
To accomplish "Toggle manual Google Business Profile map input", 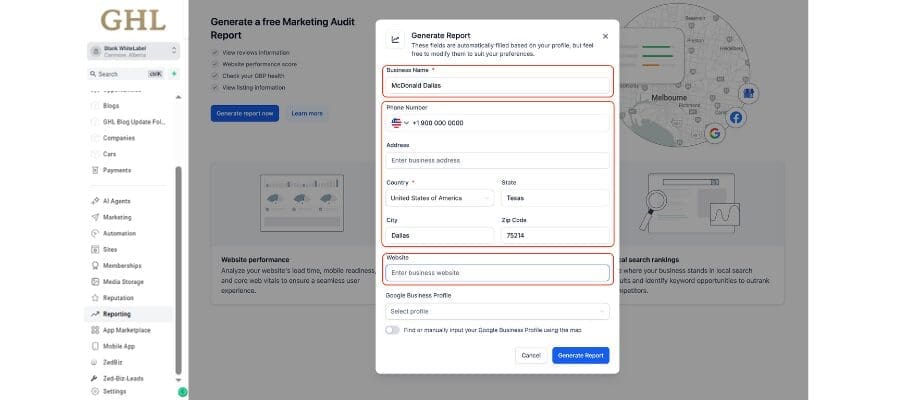I will [x=392, y=330].
